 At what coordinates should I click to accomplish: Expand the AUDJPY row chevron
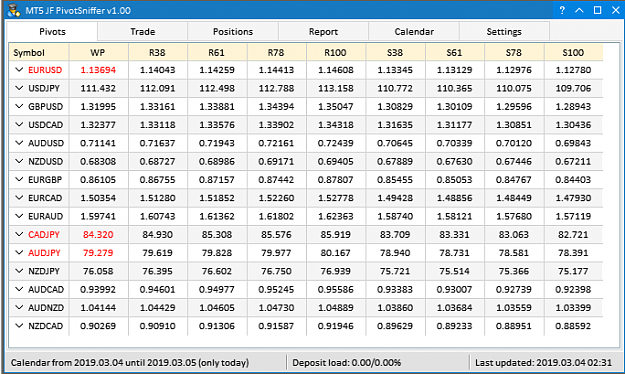[x=19, y=253]
